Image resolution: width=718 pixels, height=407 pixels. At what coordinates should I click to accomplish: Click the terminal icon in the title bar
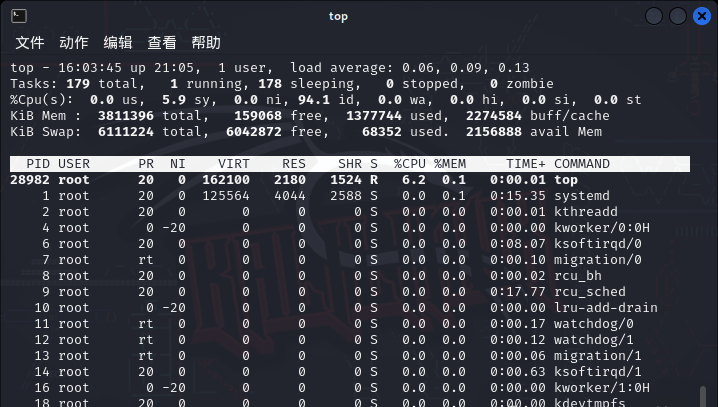pos(19,16)
